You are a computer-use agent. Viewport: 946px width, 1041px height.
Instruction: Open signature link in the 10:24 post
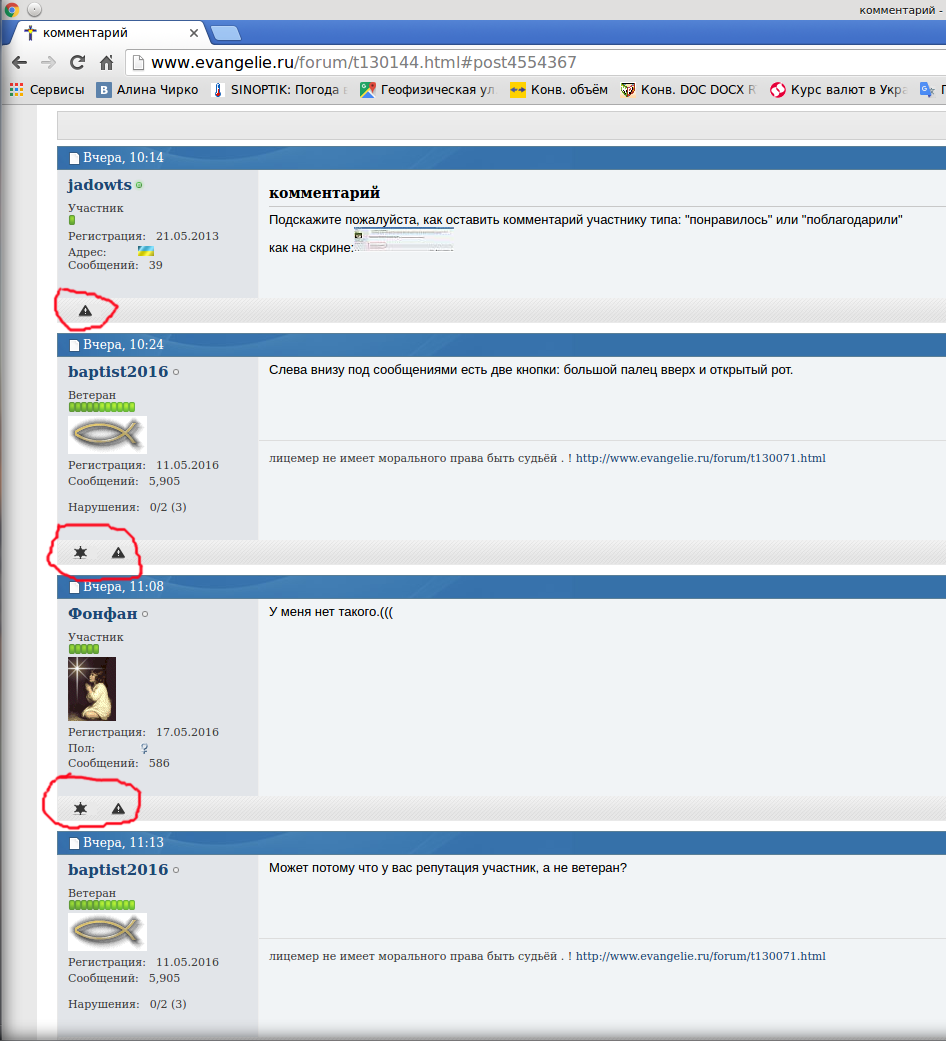point(700,458)
